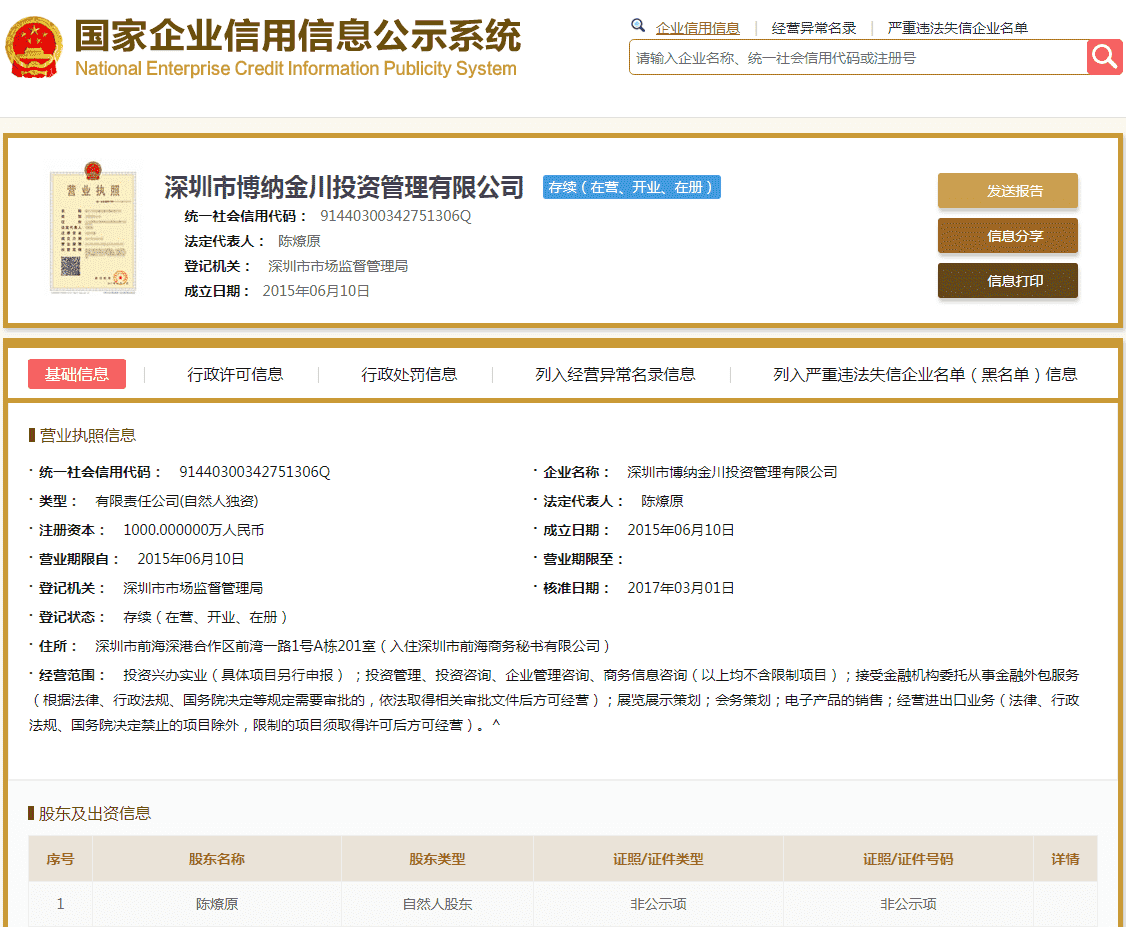Click shareholder name 陈燎原 in table
1126x927 pixels.
click(216, 904)
